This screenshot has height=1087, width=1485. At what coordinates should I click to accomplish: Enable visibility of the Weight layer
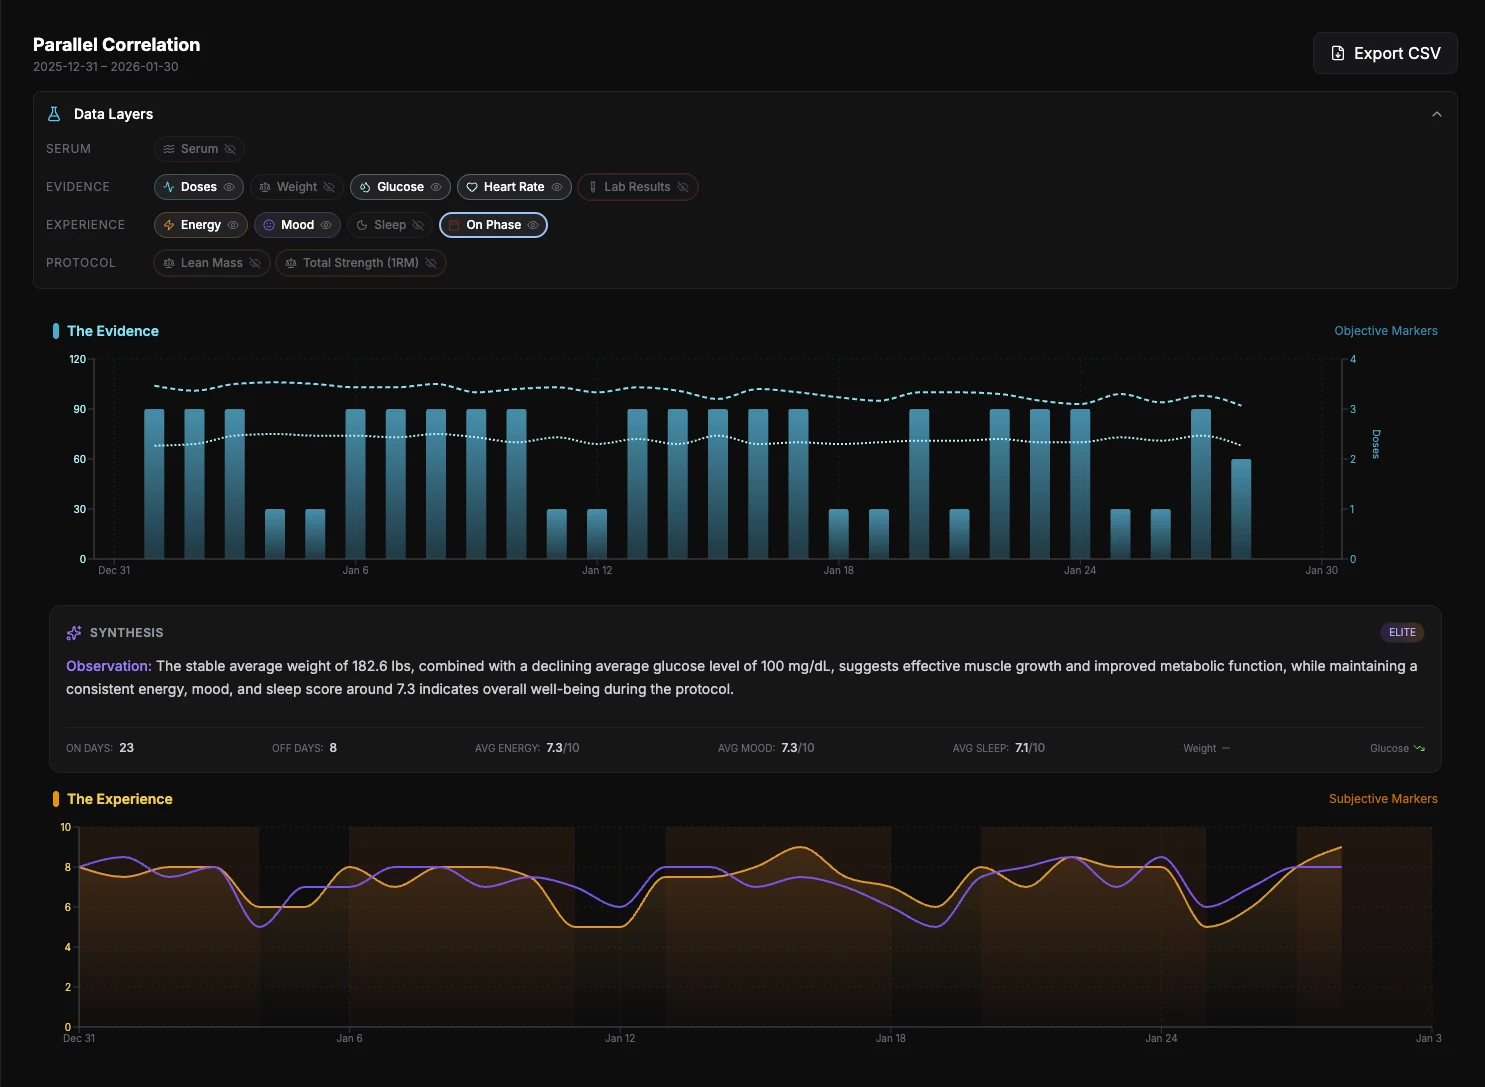[x=327, y=186]
